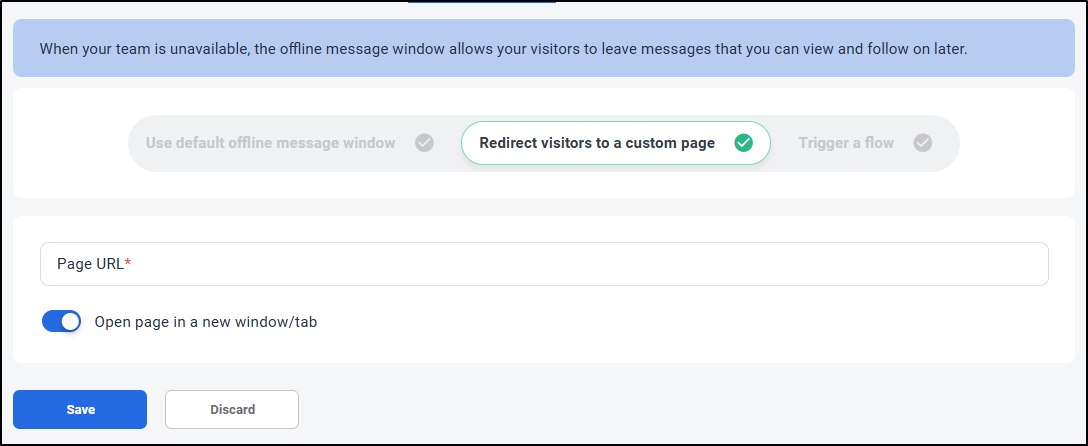
Task: Click the Open page in a new window/tab label
Action: [x=205, y=322]
